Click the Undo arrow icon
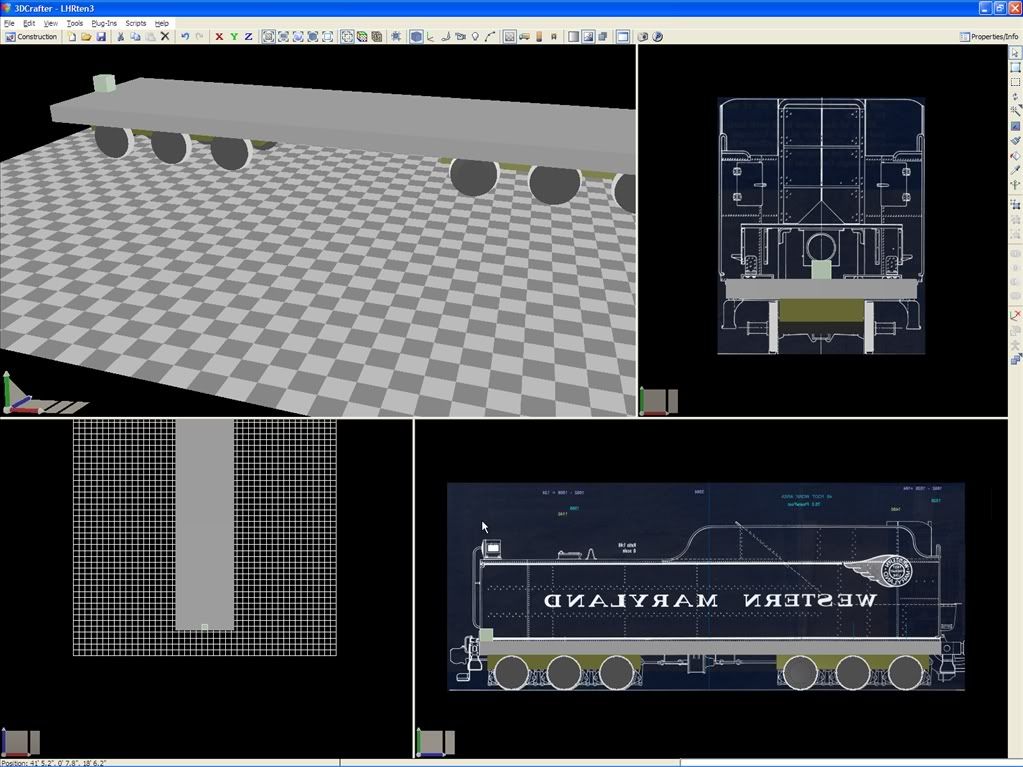 (185, 37)
